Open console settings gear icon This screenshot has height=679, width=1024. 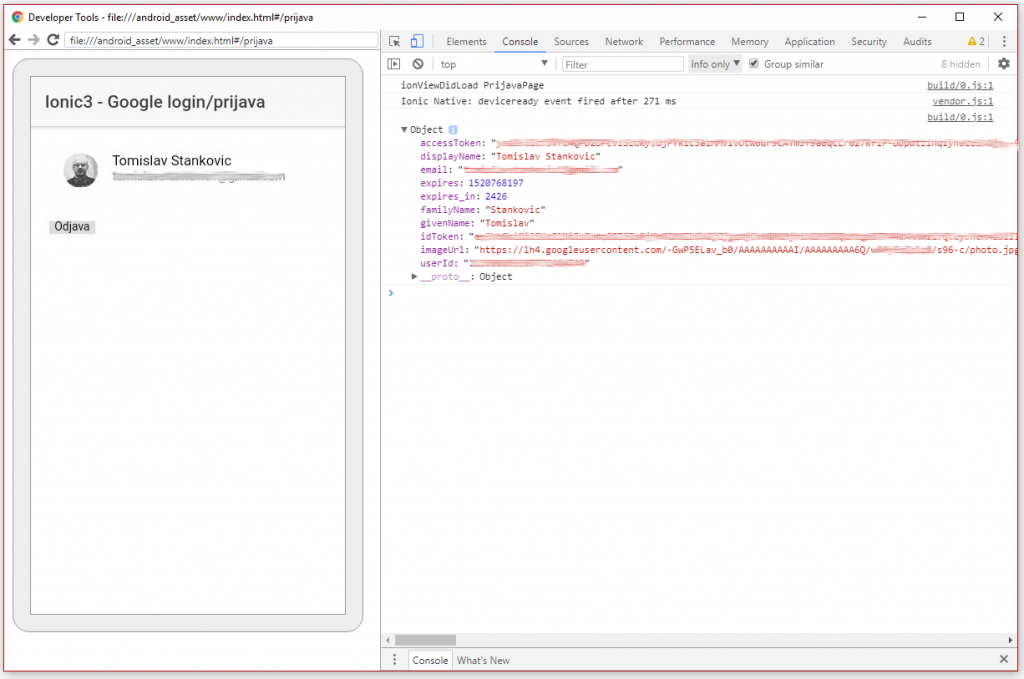click(1004, 64)
